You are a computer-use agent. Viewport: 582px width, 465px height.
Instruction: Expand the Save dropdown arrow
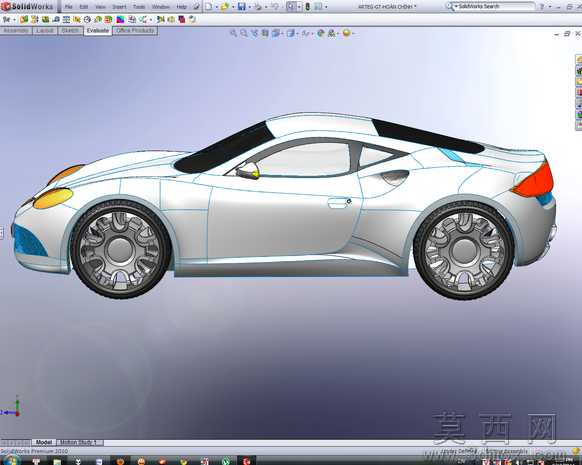pyautogui.click(x=249, y=7)
